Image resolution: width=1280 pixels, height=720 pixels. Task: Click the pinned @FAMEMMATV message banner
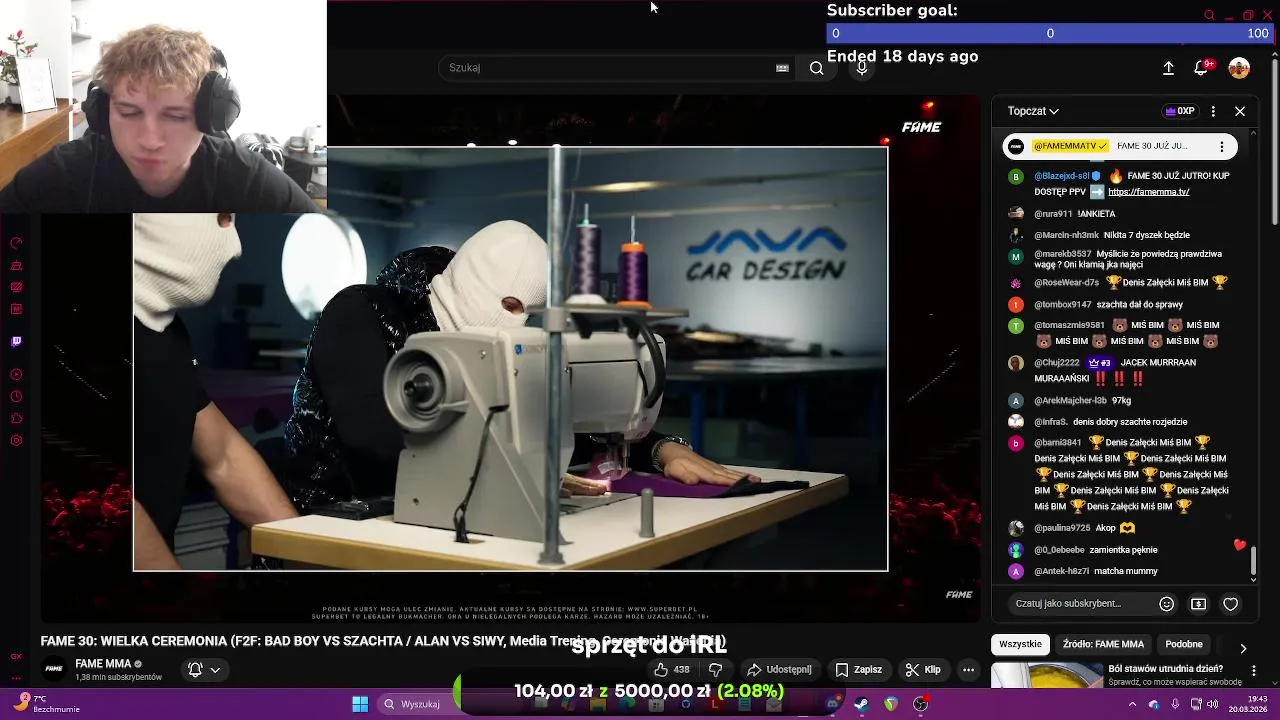click(1120, 146)
